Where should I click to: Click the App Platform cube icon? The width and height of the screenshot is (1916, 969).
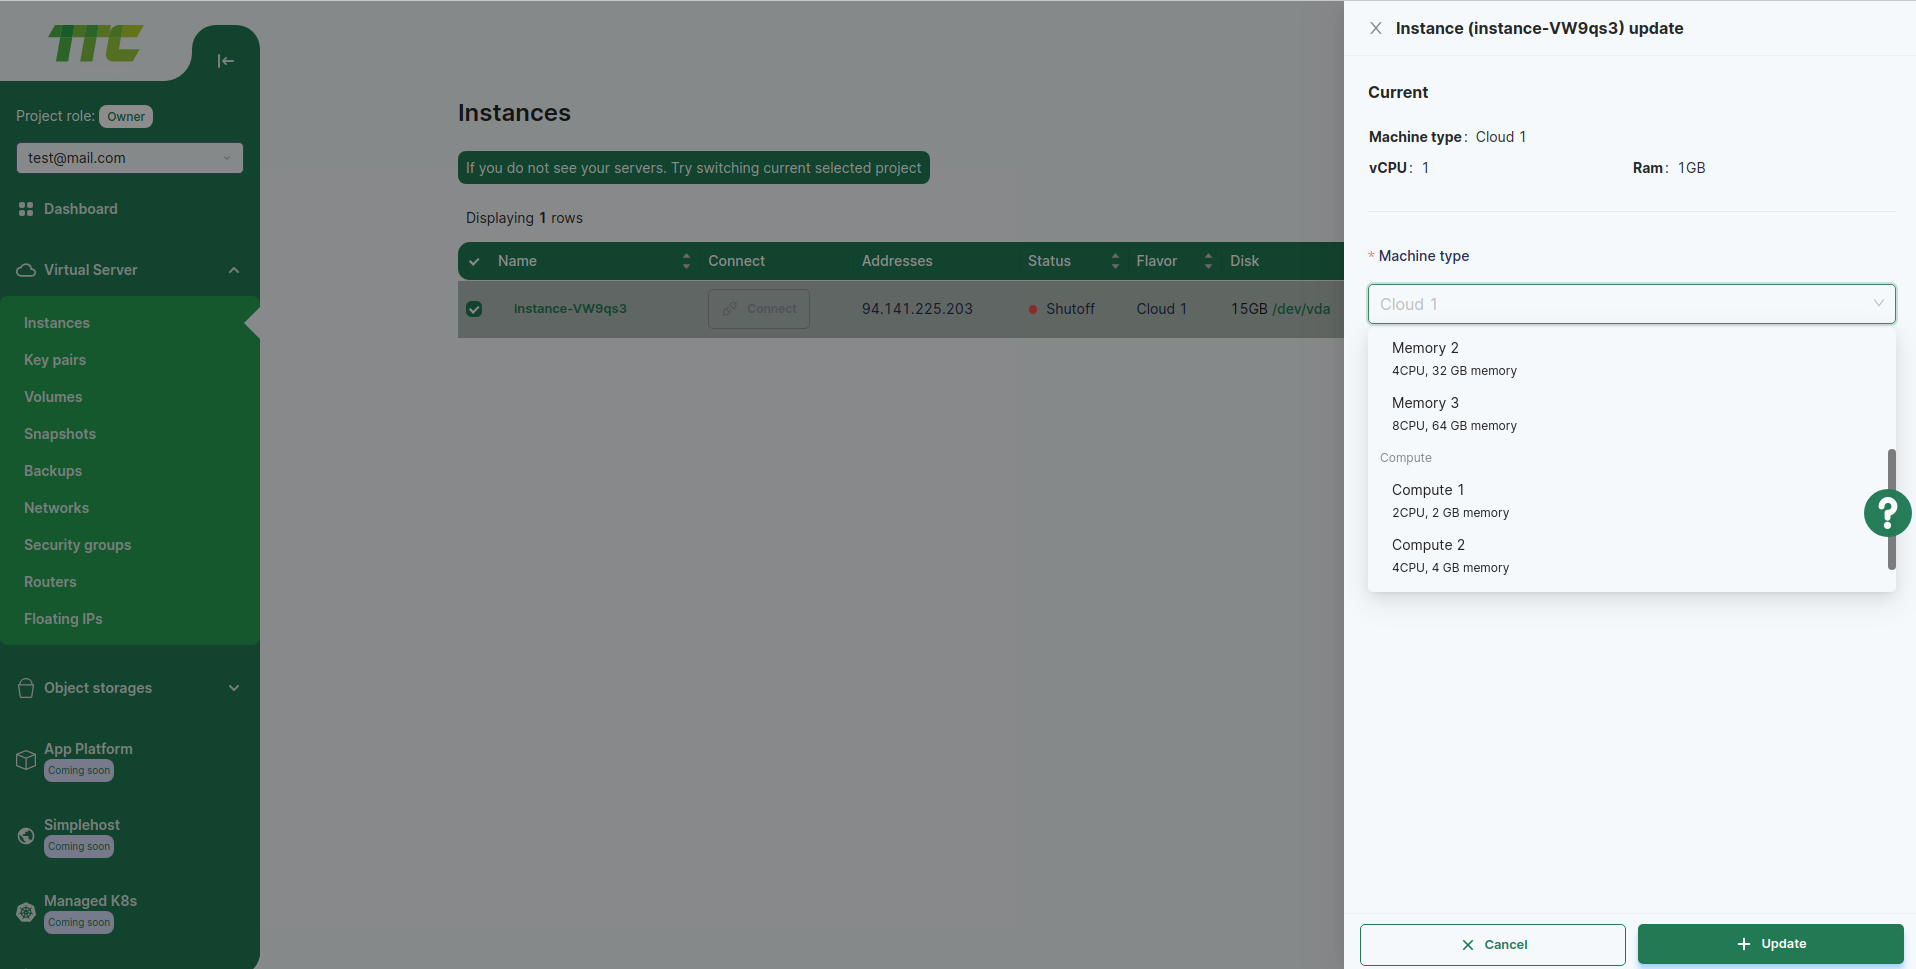click(x=26, y=760)
